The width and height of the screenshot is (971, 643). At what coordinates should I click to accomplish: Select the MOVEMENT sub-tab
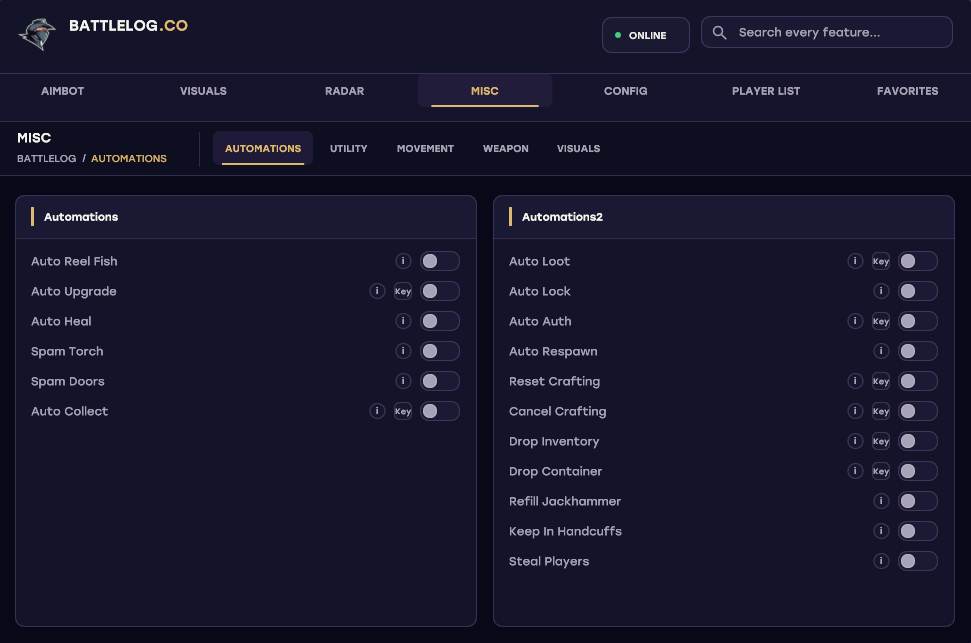pos(425,149)
